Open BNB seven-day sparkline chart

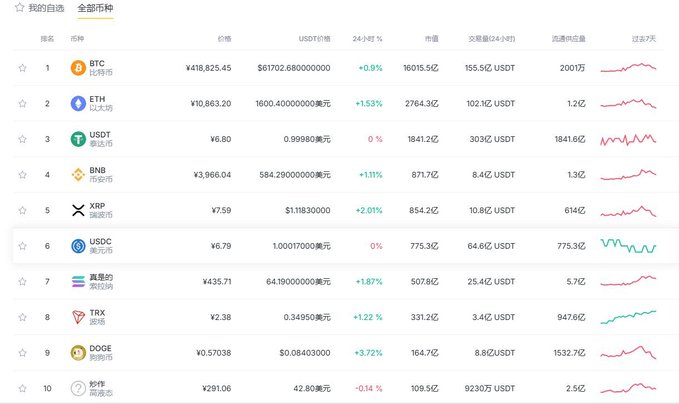[x=628, y=175]
